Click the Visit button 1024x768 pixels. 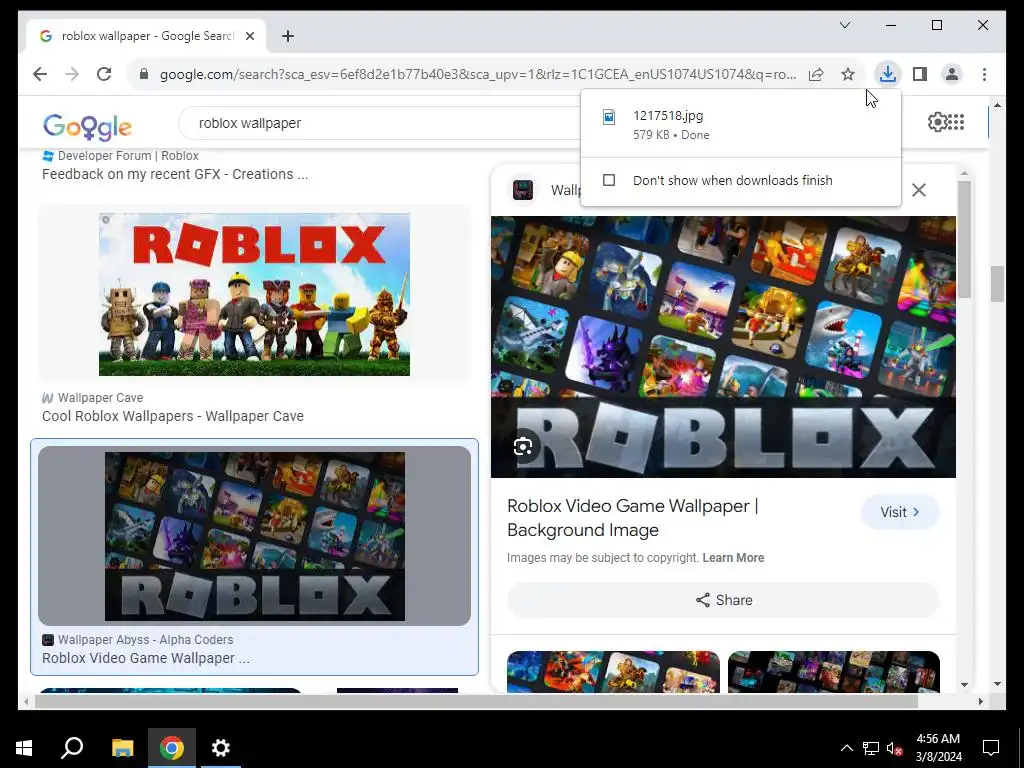point(900,512)
